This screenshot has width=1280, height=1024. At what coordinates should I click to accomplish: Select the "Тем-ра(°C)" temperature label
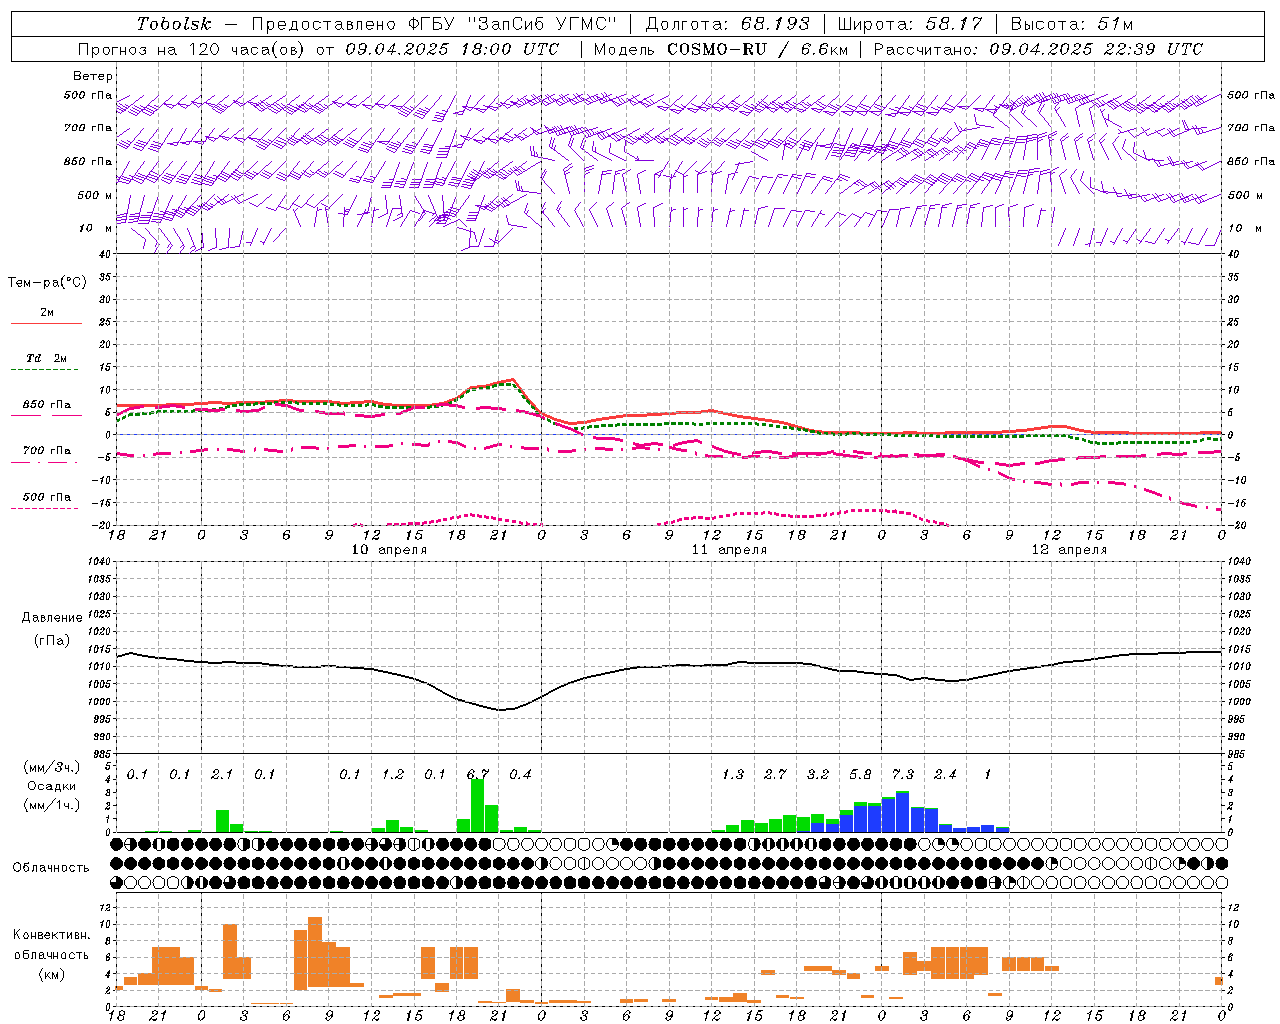pos(47,283)
